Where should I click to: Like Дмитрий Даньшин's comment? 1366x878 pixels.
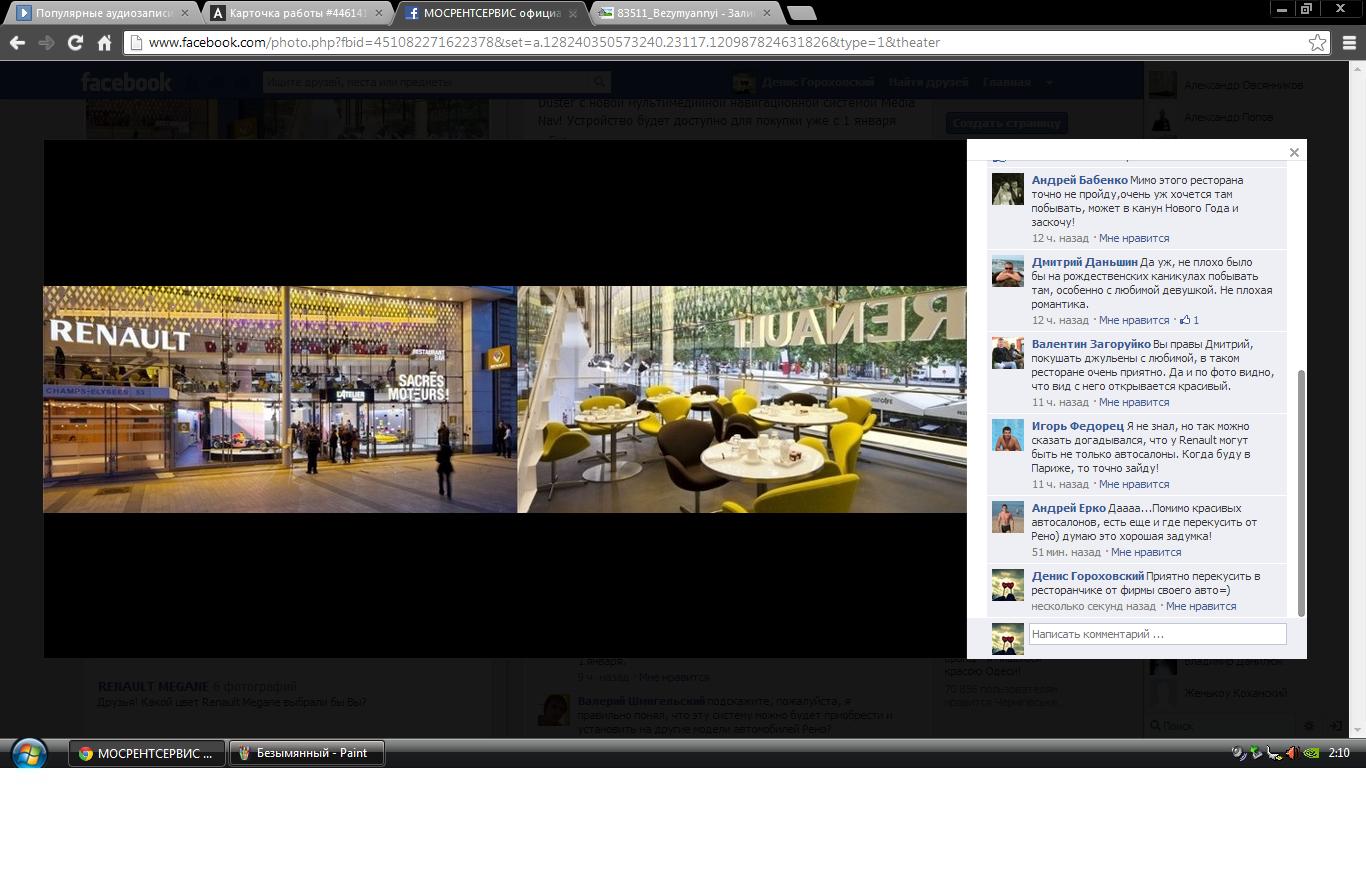(1133, 320)
